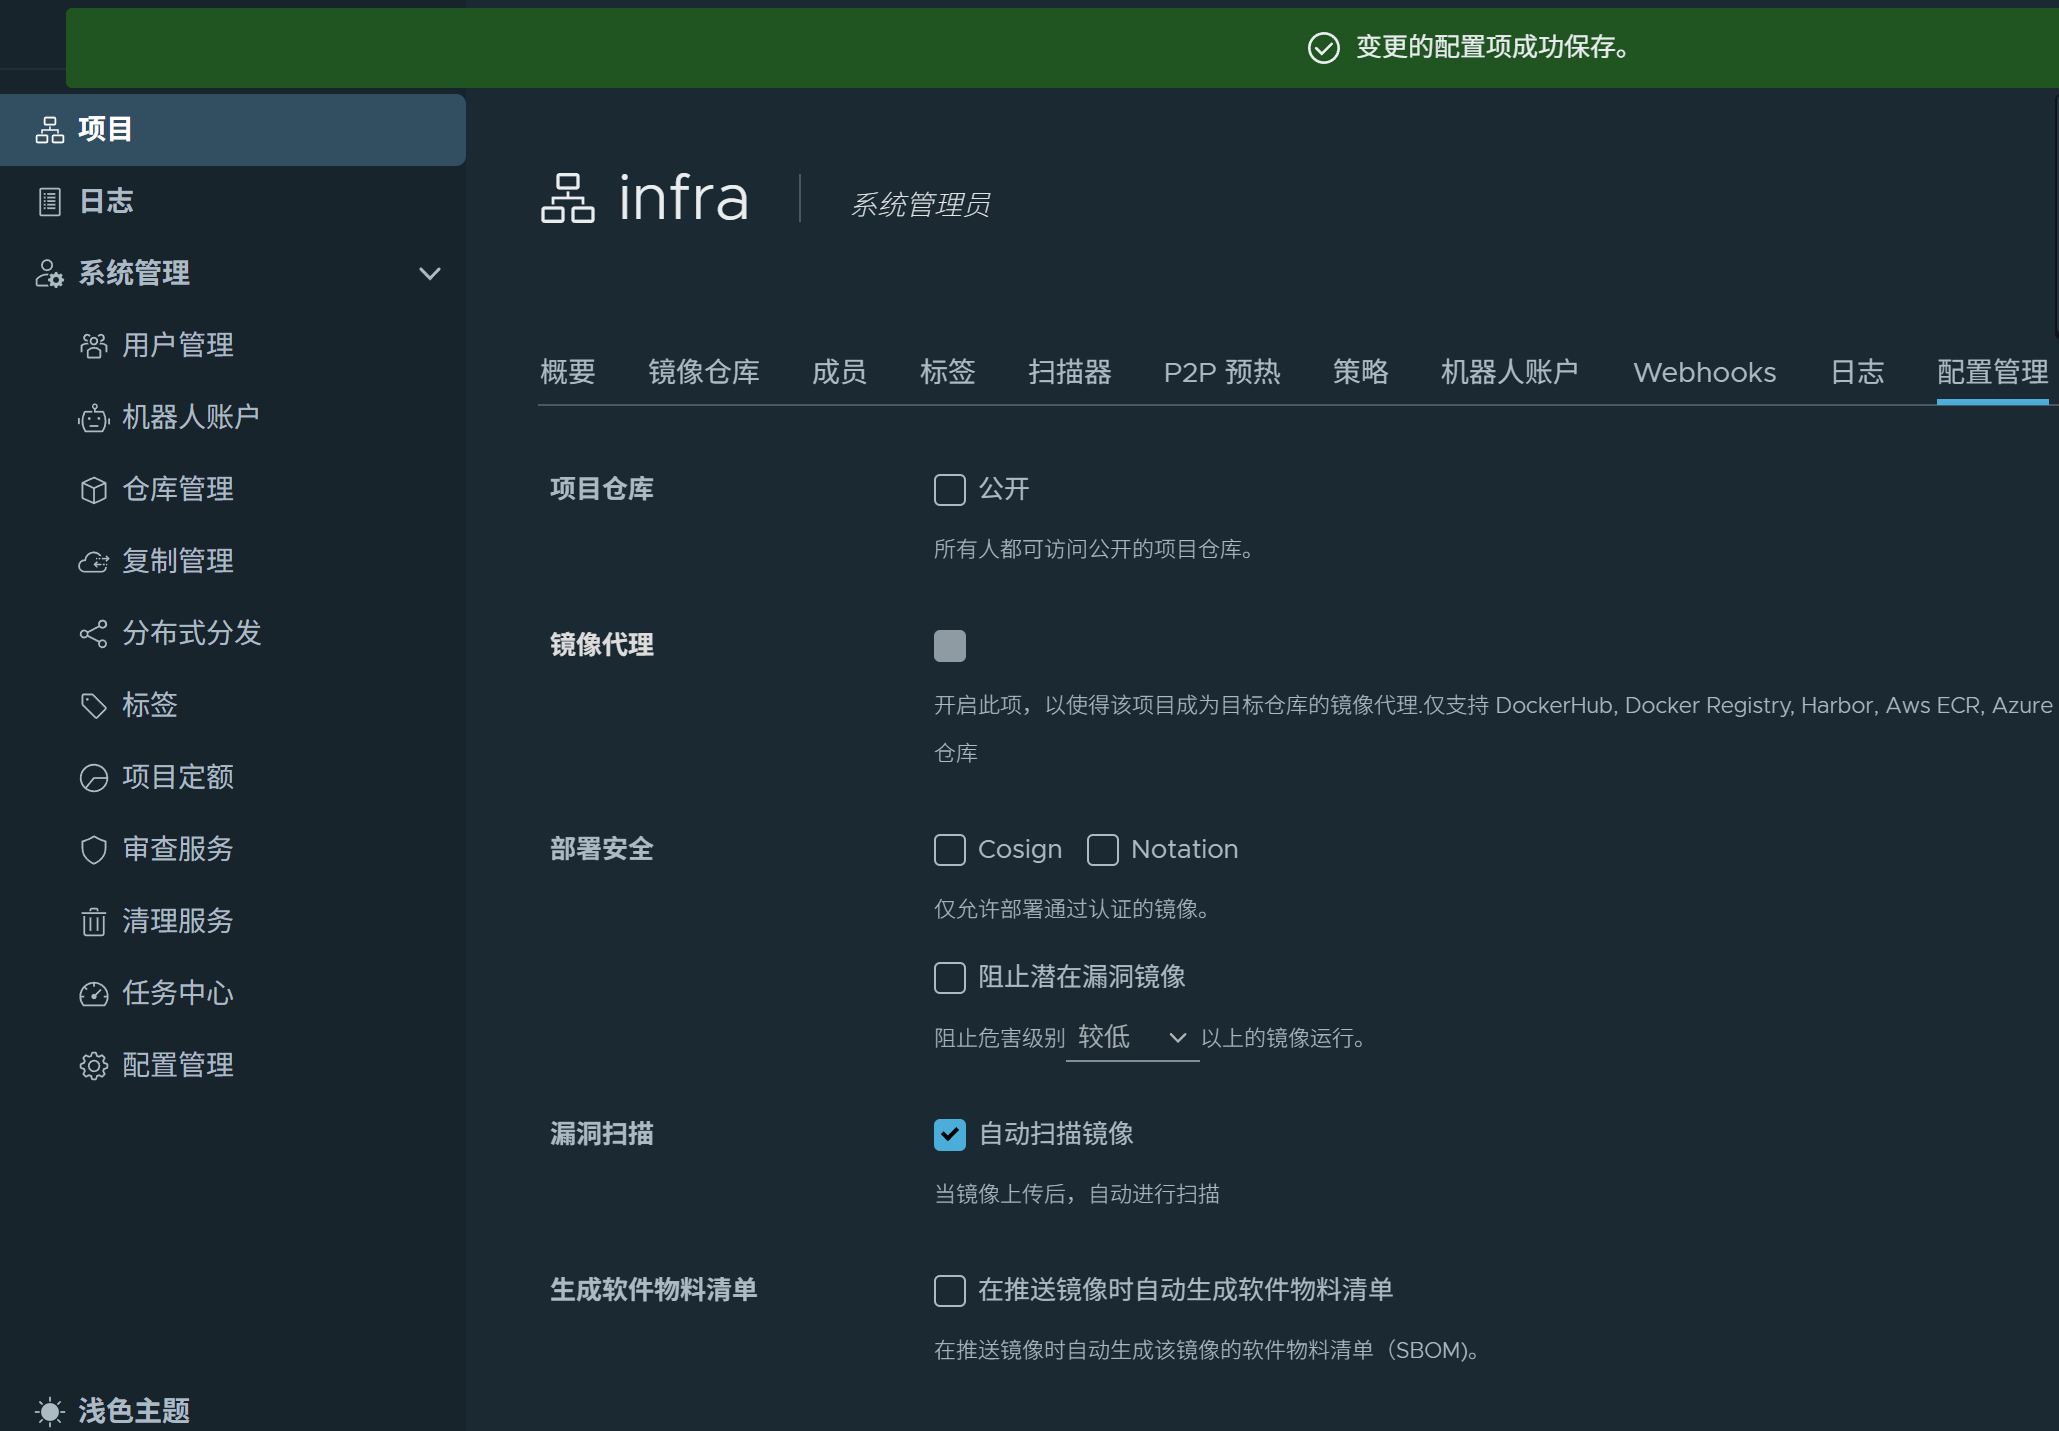This screenshot has width=2059, height=1431.
Task: Click the Job Service dashboard icon
Action: tap(94, 994)
